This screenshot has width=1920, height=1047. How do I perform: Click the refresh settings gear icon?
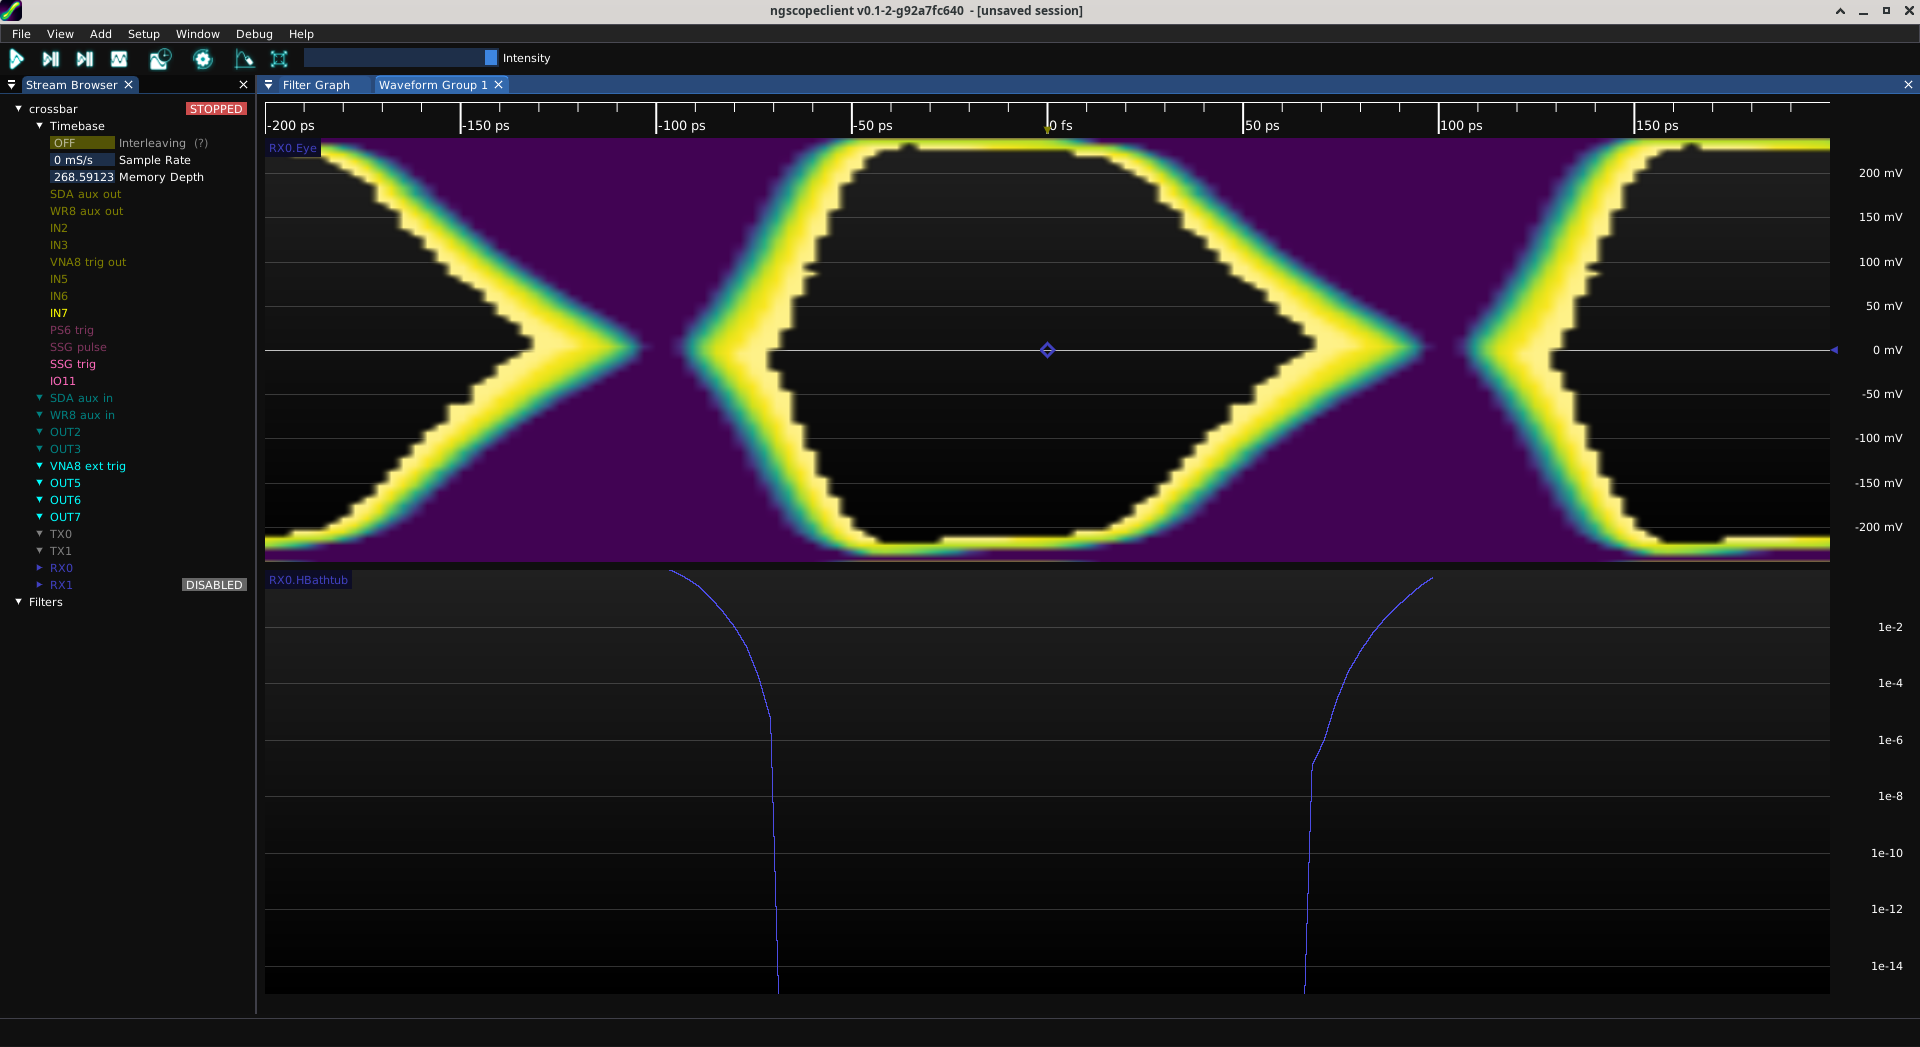(x=203, y=59)
